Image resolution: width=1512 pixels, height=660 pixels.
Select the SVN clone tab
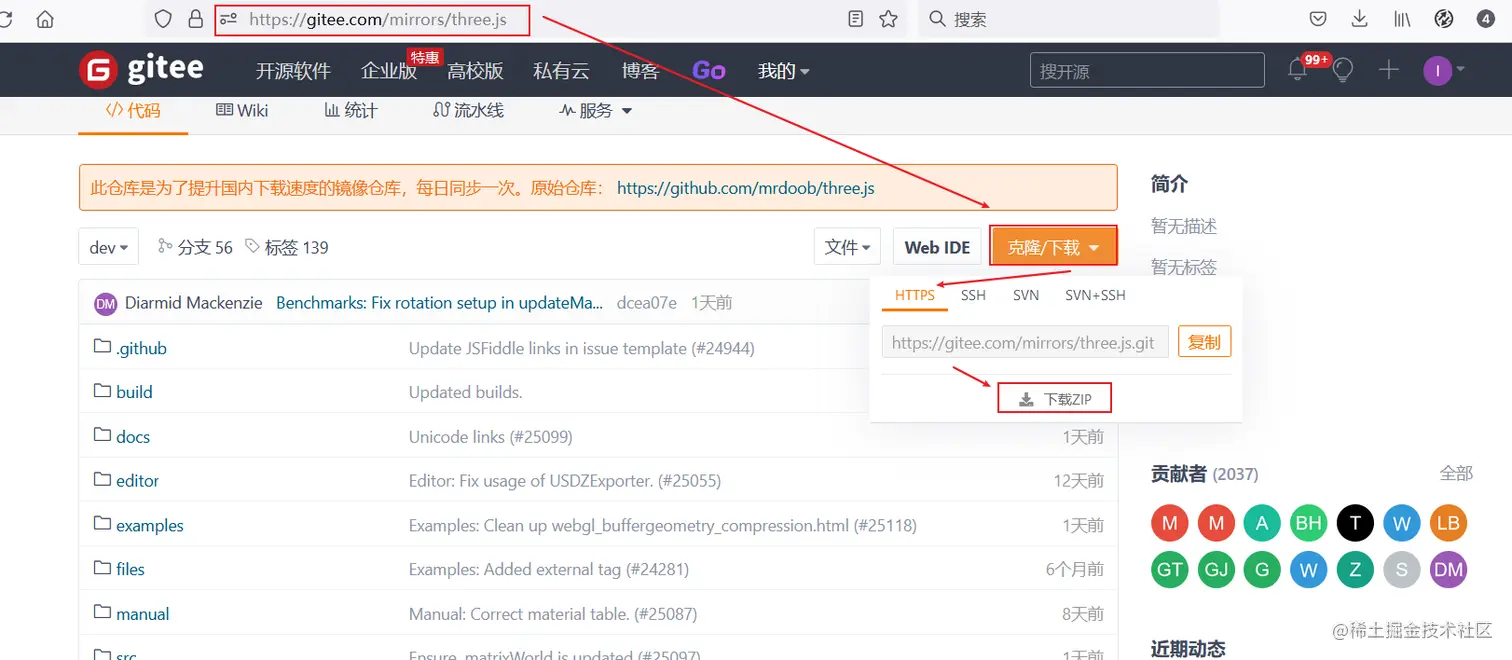1026,295
